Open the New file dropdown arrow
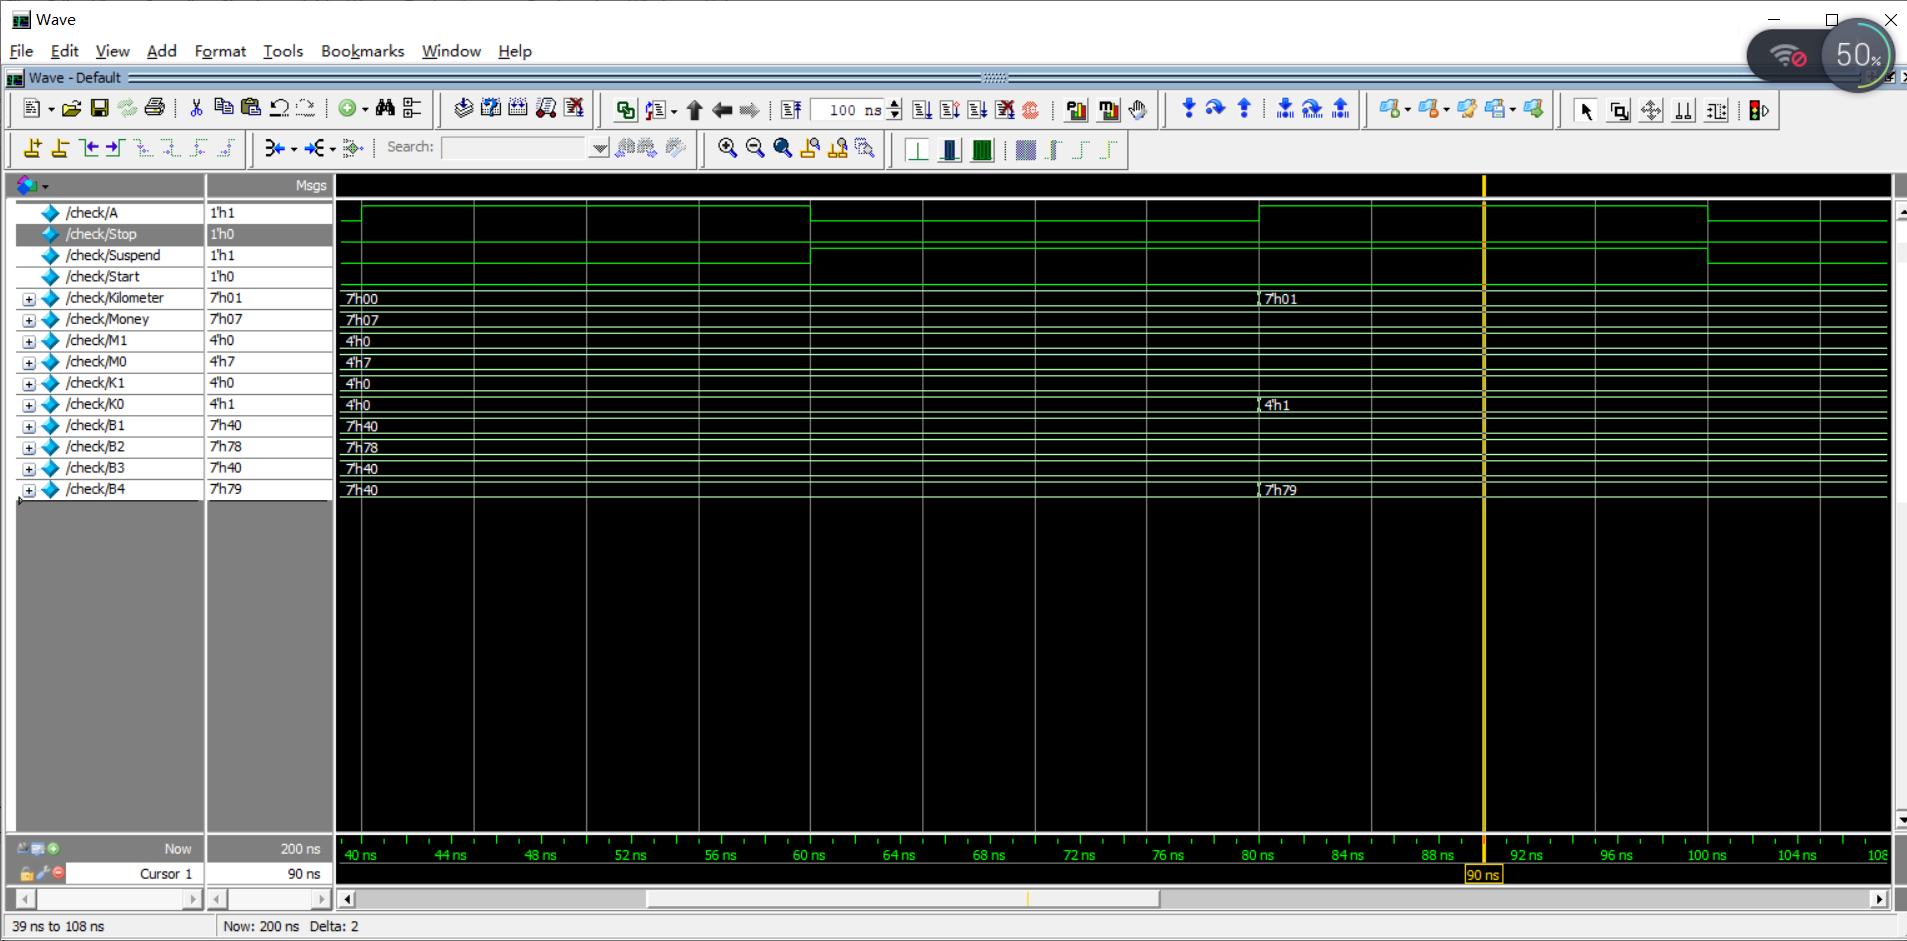Image resolution: width=1907 pixels, height=941 pixels. coord(51,109)
